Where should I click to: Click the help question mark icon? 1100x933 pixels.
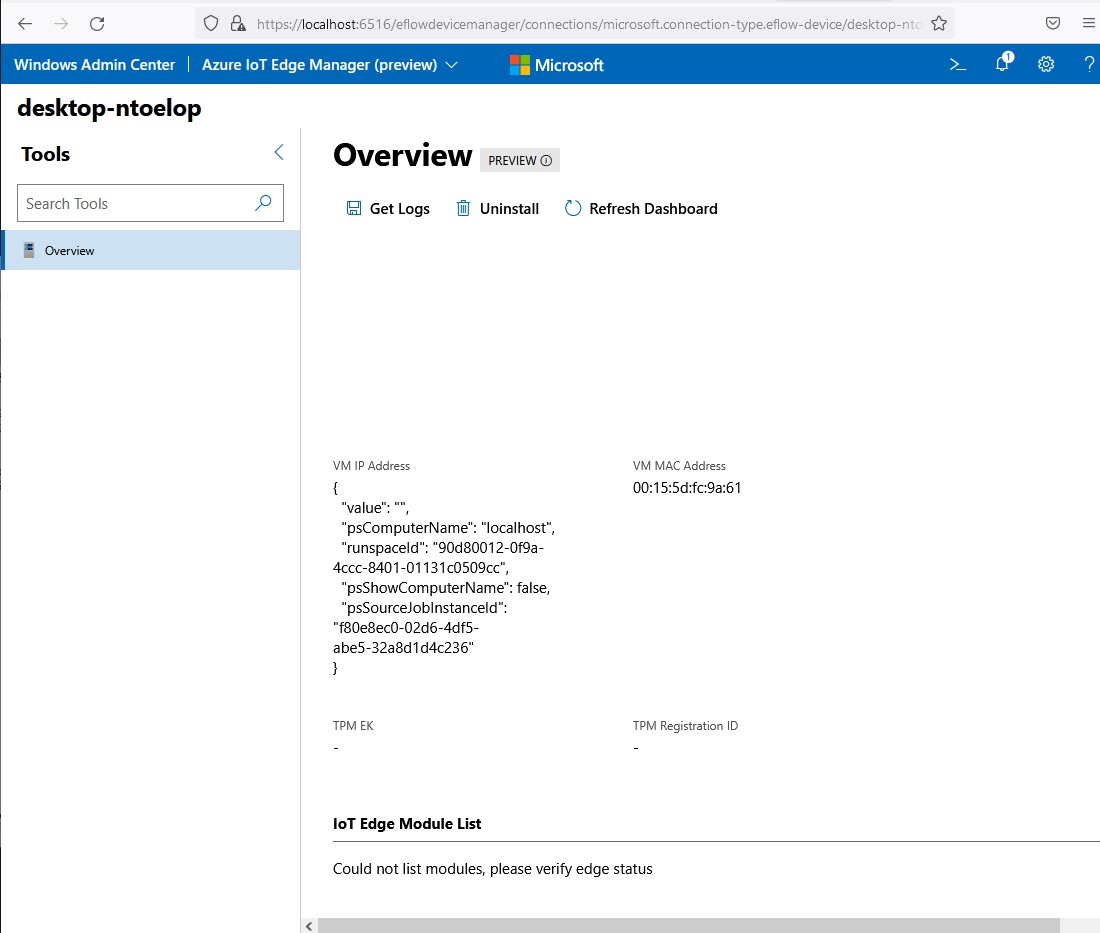pyautogui.click(x=1088, y=64)
